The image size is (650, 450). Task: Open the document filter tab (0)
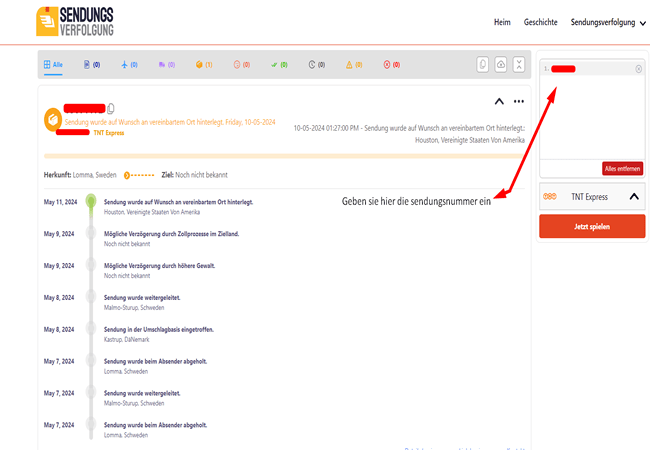92,65
